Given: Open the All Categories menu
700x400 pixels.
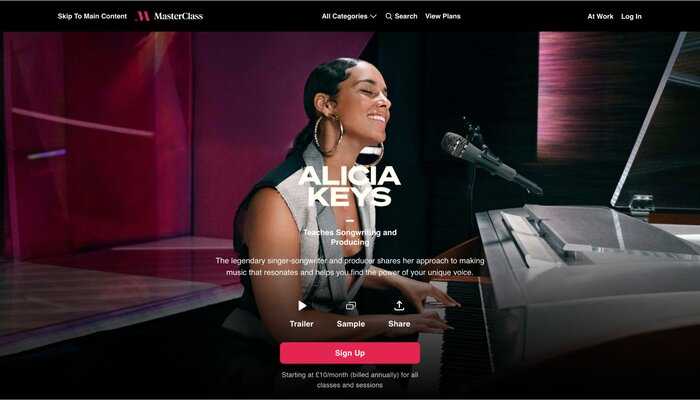Looking at the screenshot, I should [x=349, y=16].
